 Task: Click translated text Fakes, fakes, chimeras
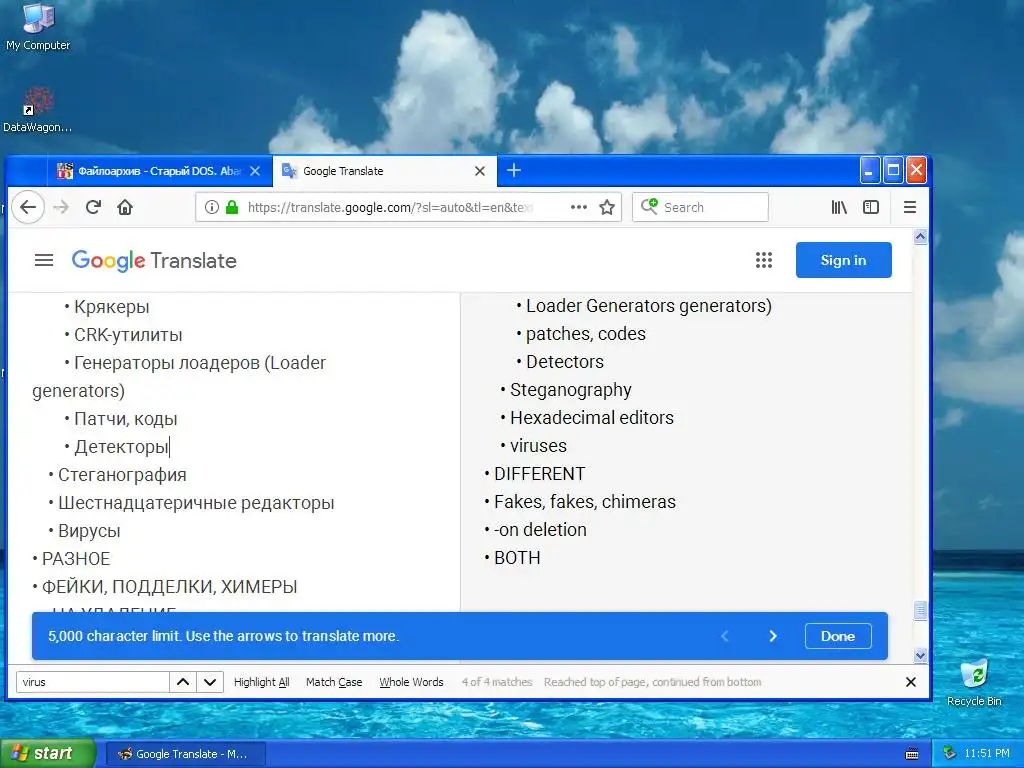[584, 502]
